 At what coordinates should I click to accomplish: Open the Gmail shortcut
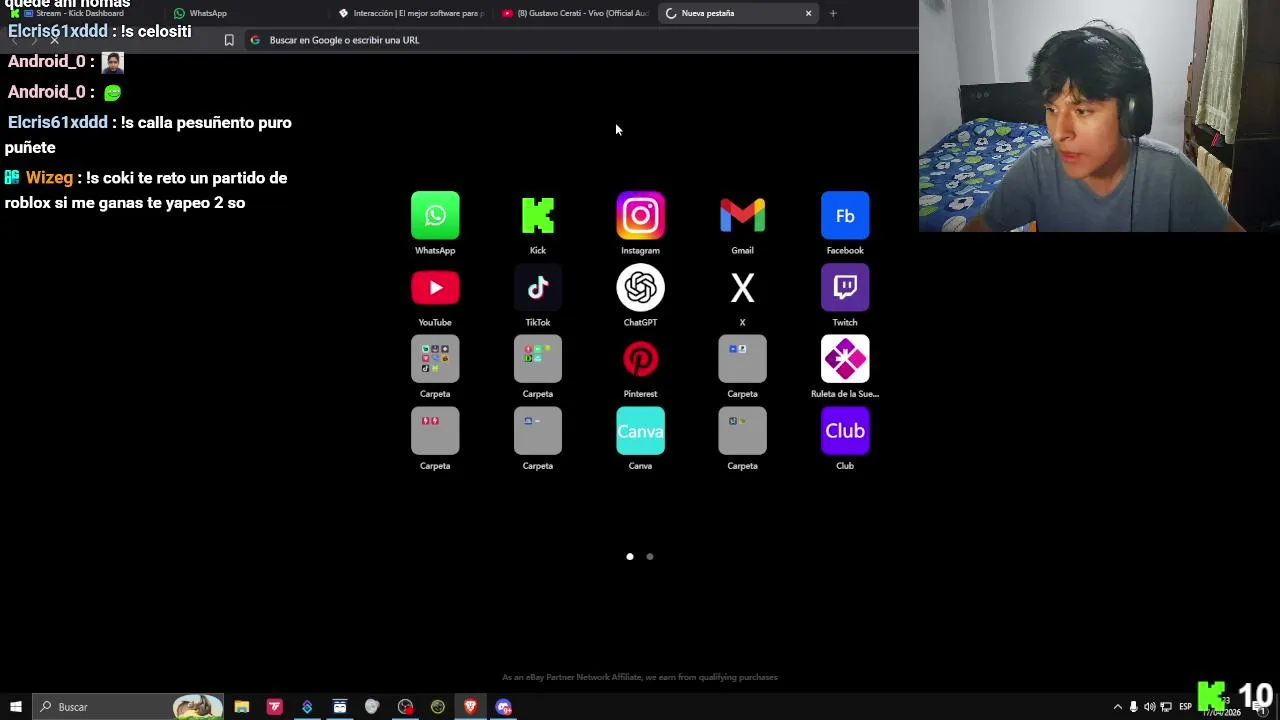pos(742,216)
